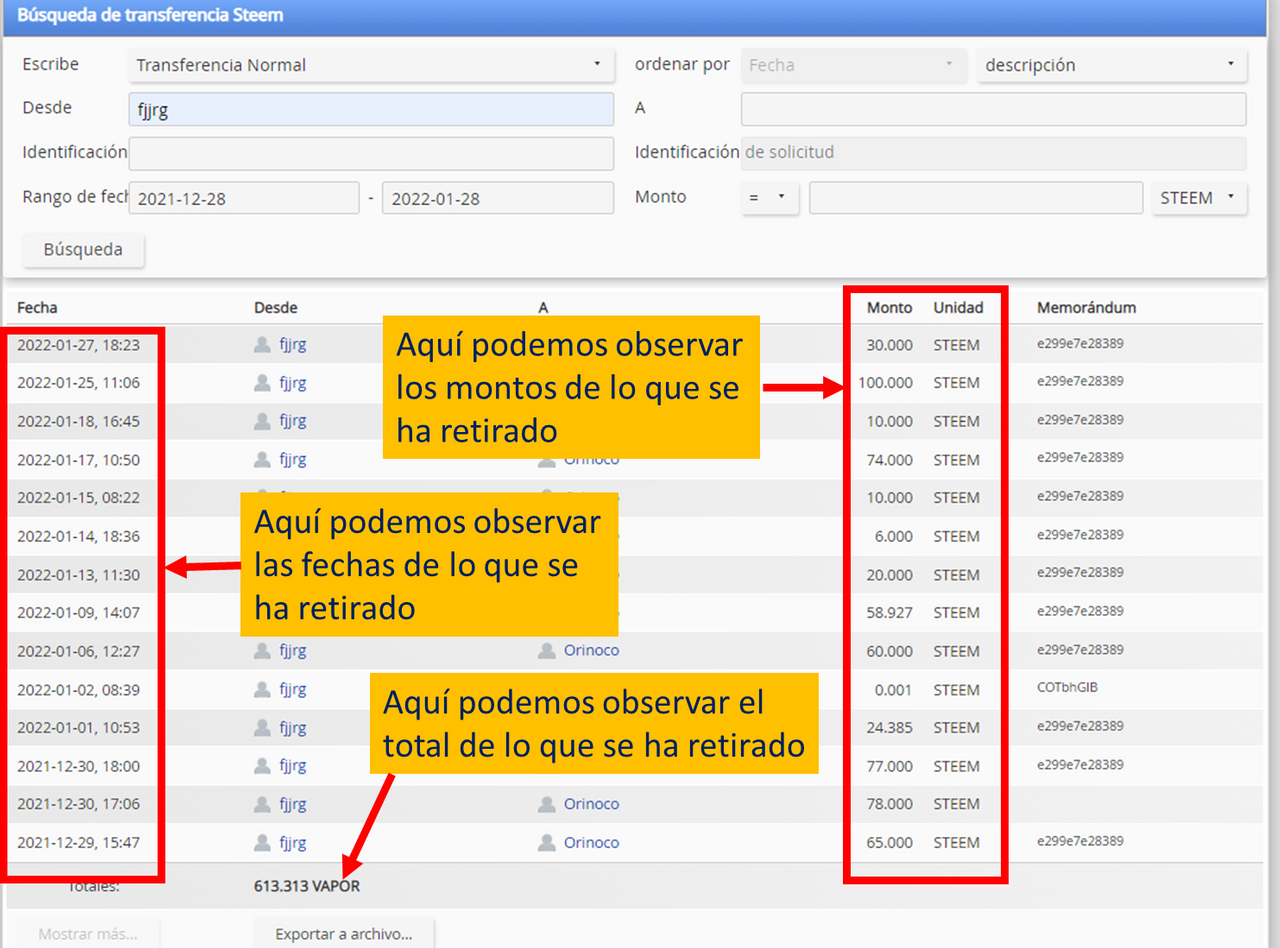1280x948 pixels.
Task: Click the 74.000 amount cell
Action: coord(889,460)
